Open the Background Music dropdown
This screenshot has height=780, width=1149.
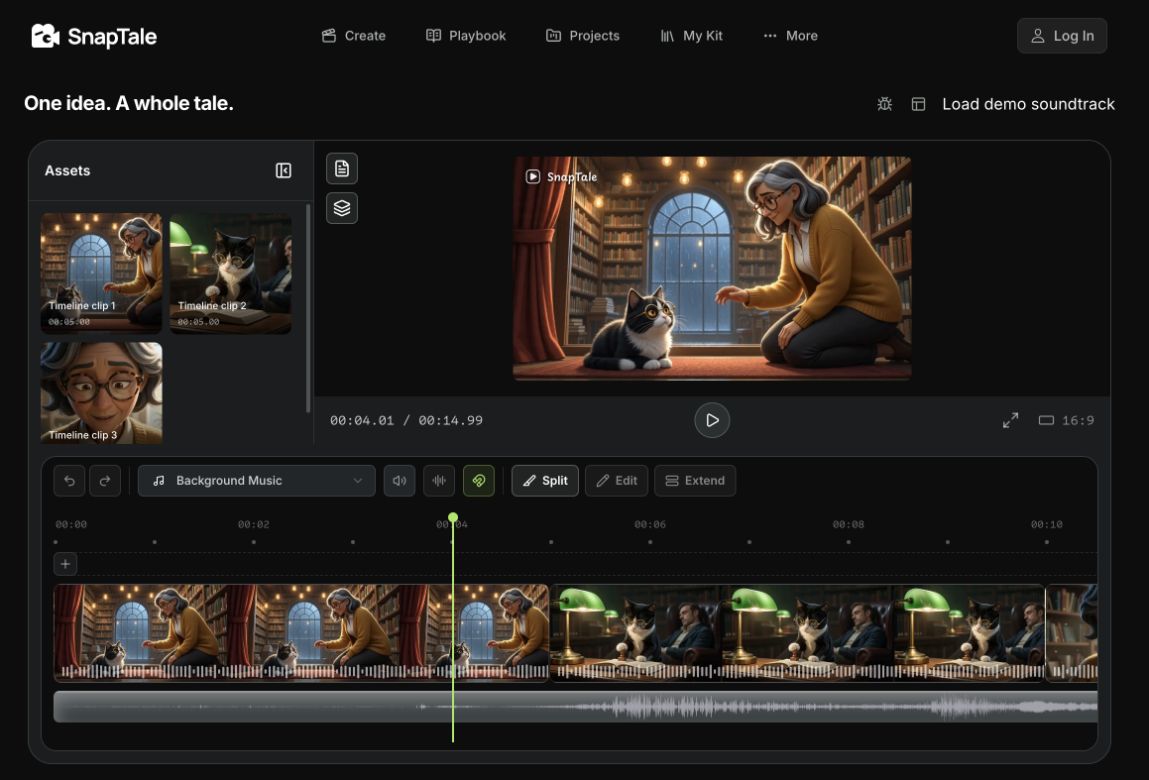(x=256, y=481)
